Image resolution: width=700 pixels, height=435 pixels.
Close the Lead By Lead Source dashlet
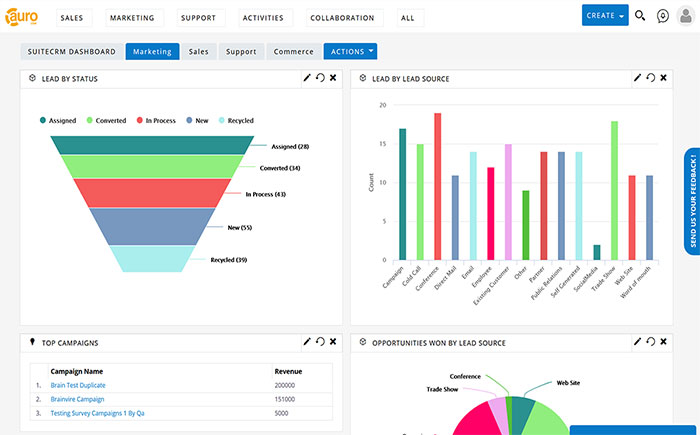(663, 78)
